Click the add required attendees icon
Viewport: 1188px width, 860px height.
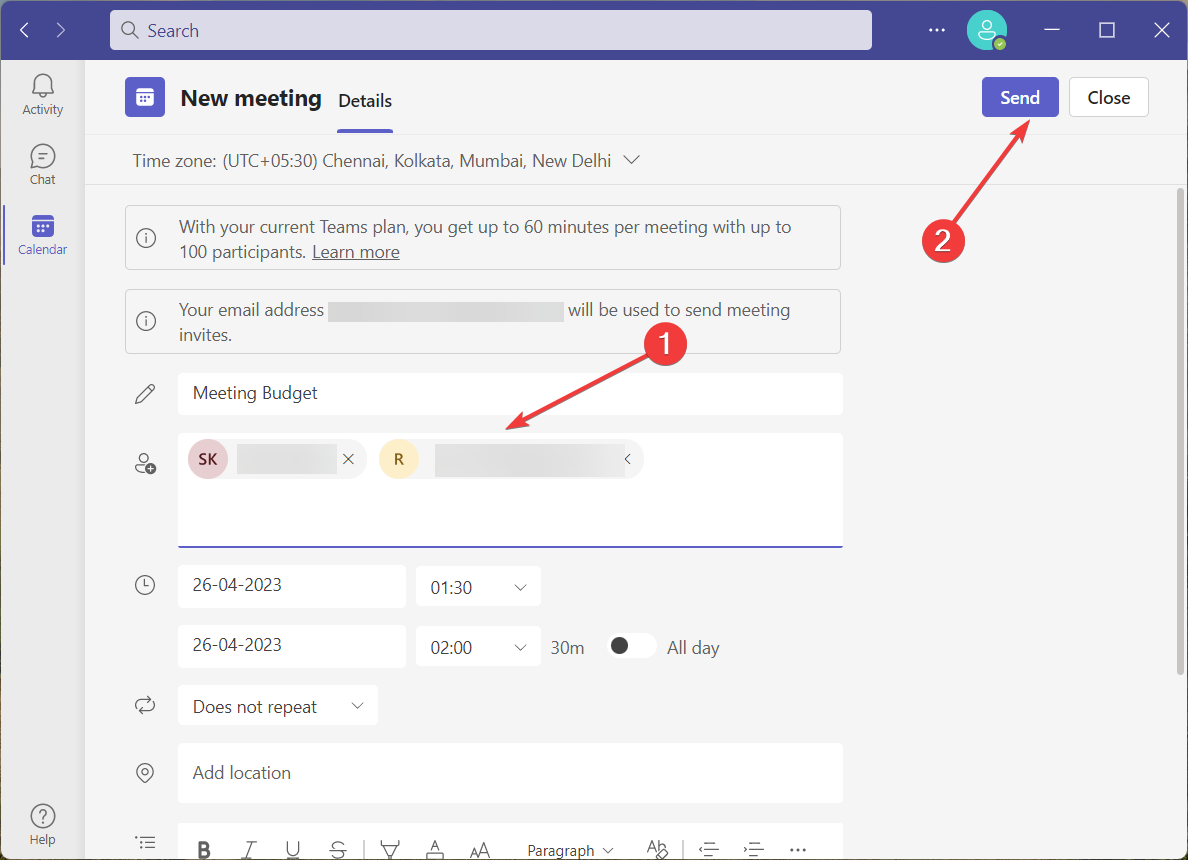pos(145,463)
